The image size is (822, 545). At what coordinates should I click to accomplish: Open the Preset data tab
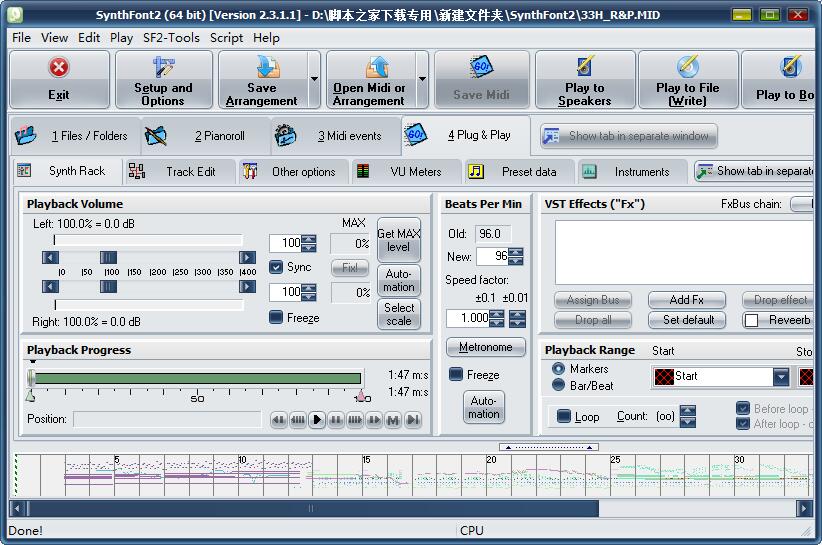click(x=519, y=172)
